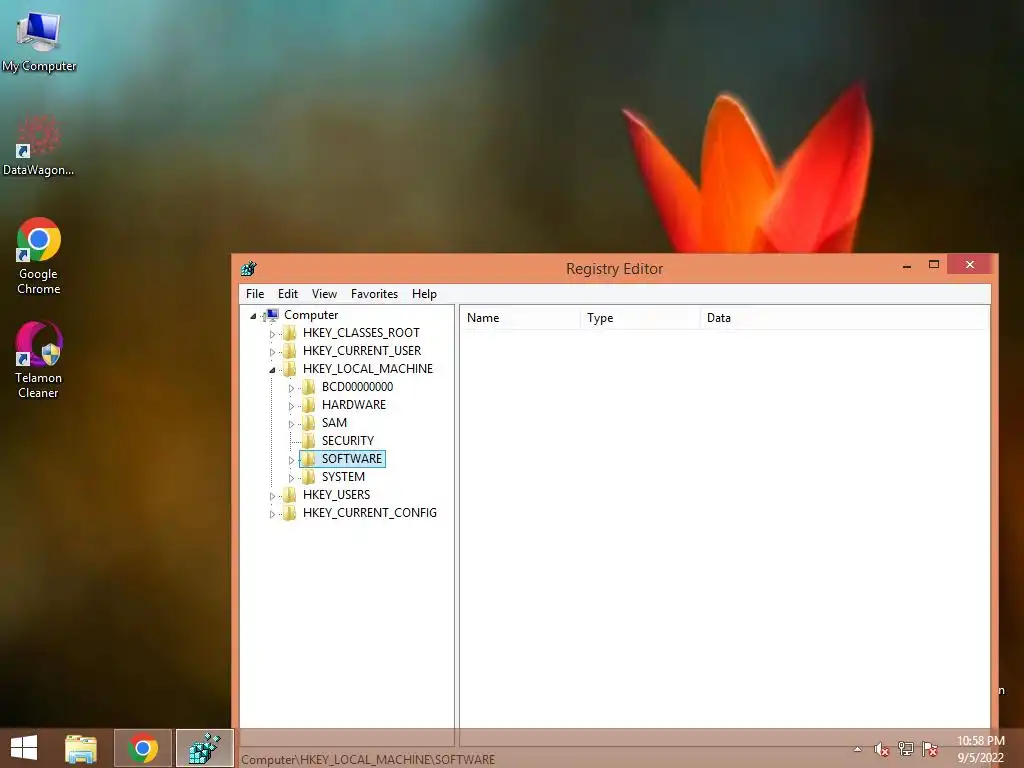Click the muted volume tray icon

(882, 749)
